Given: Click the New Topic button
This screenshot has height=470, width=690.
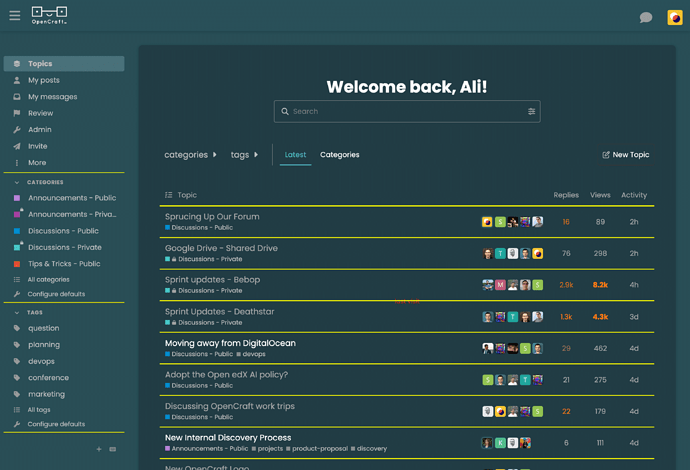Looking at the screenshot, I should coord(626,155).
